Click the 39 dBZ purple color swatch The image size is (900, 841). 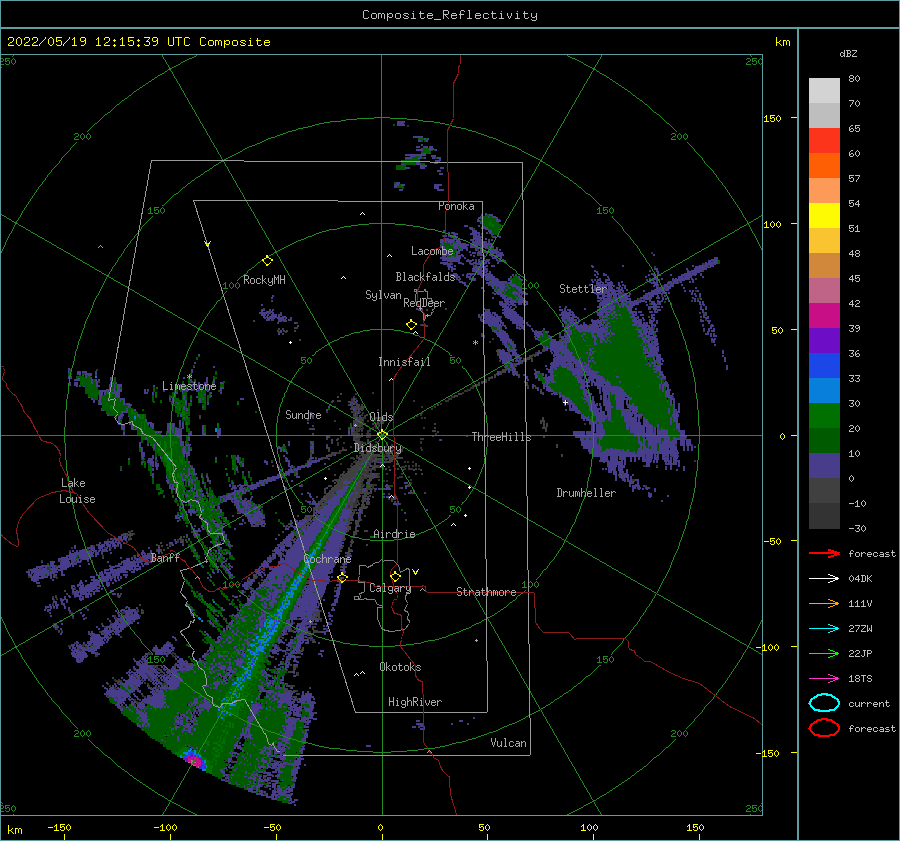824,340
